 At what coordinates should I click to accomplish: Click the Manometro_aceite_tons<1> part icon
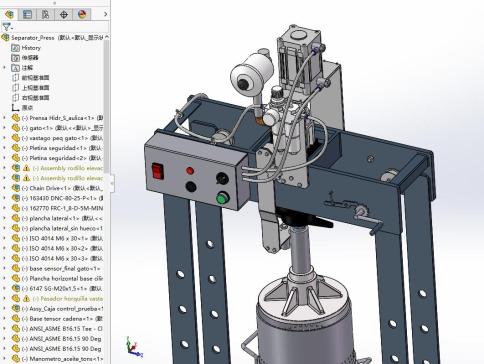[16, 359]
